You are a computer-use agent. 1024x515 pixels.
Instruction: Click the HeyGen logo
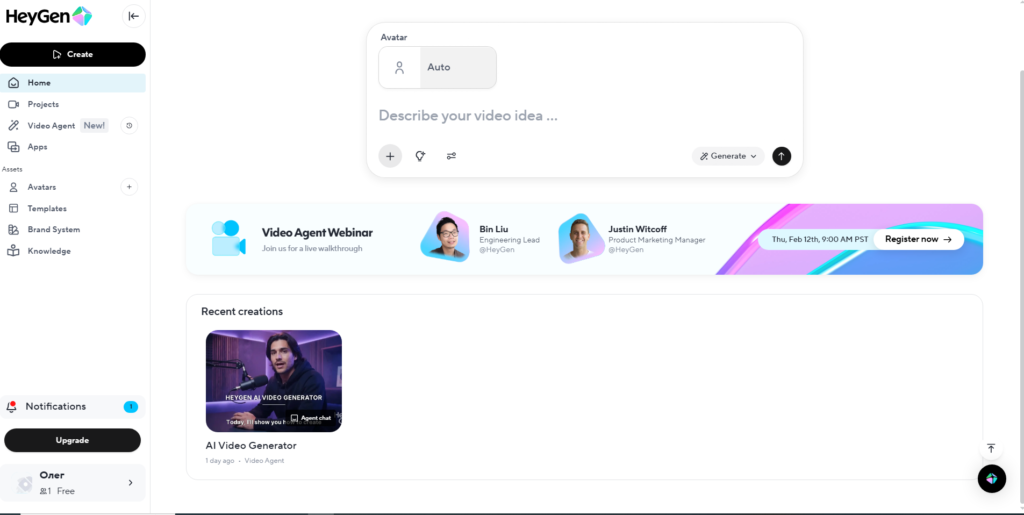49,16
